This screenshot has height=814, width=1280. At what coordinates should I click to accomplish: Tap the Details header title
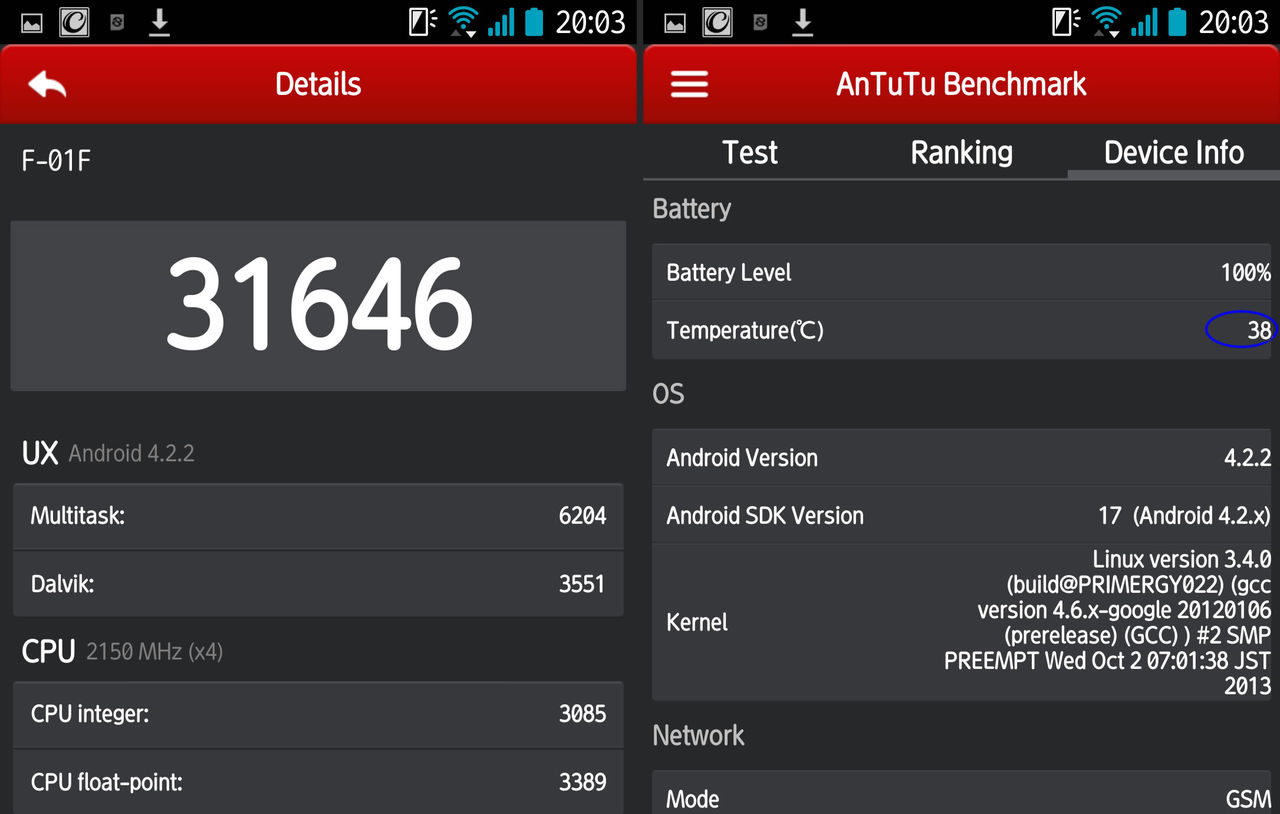point(318,84)
